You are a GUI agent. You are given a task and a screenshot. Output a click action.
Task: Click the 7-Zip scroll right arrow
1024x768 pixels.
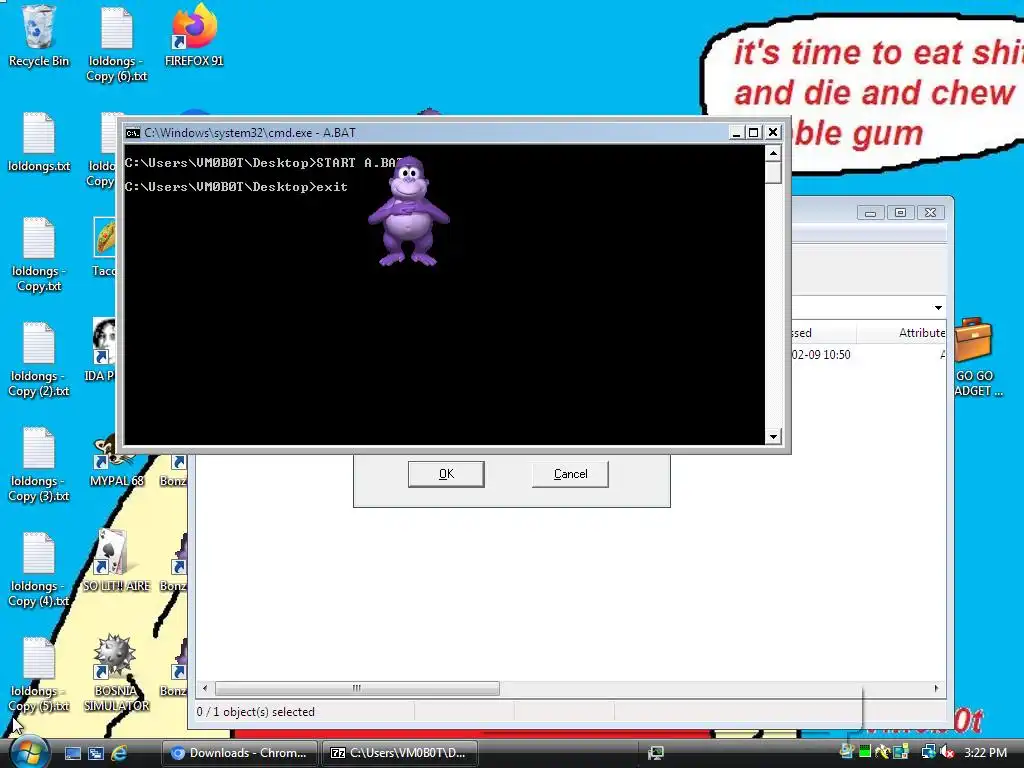click(936, 688)
